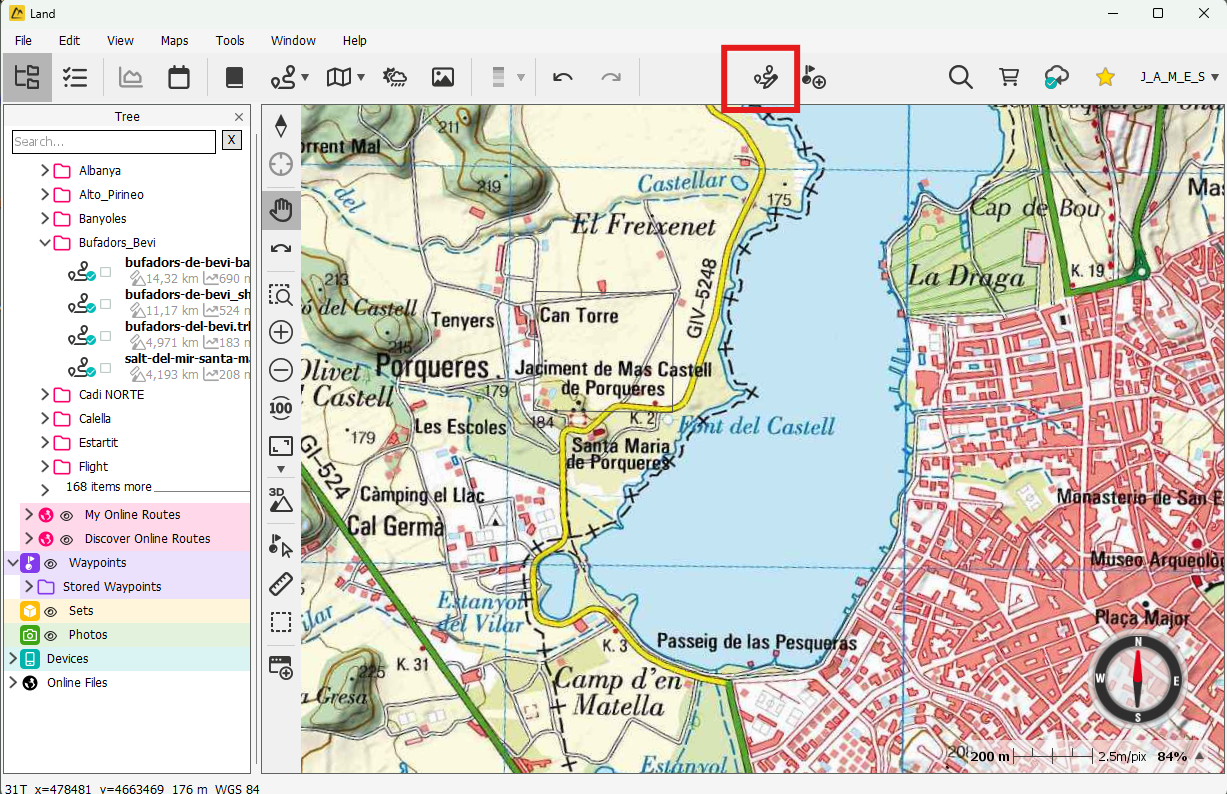Open the Maps menu
Screen dimensions: 1227x794
point(174,41)
